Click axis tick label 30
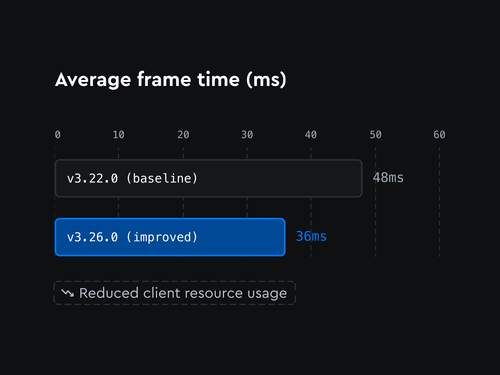This screenshot has width=500, height=375. [247, 135]
